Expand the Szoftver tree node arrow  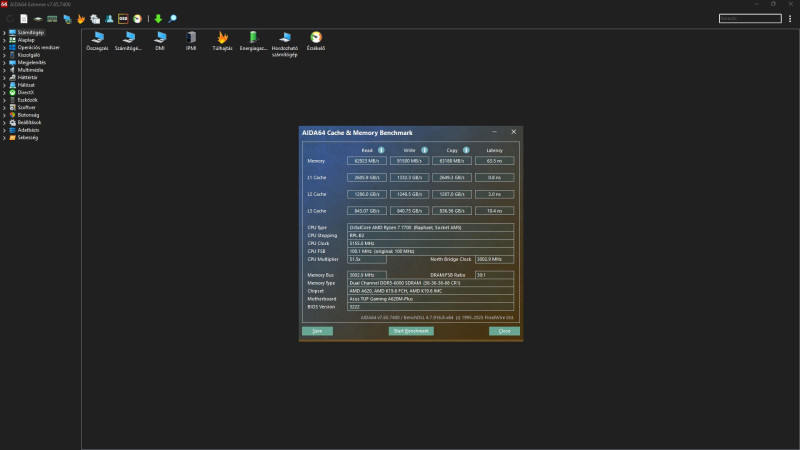pyautogui.click(x=5, y=108)
